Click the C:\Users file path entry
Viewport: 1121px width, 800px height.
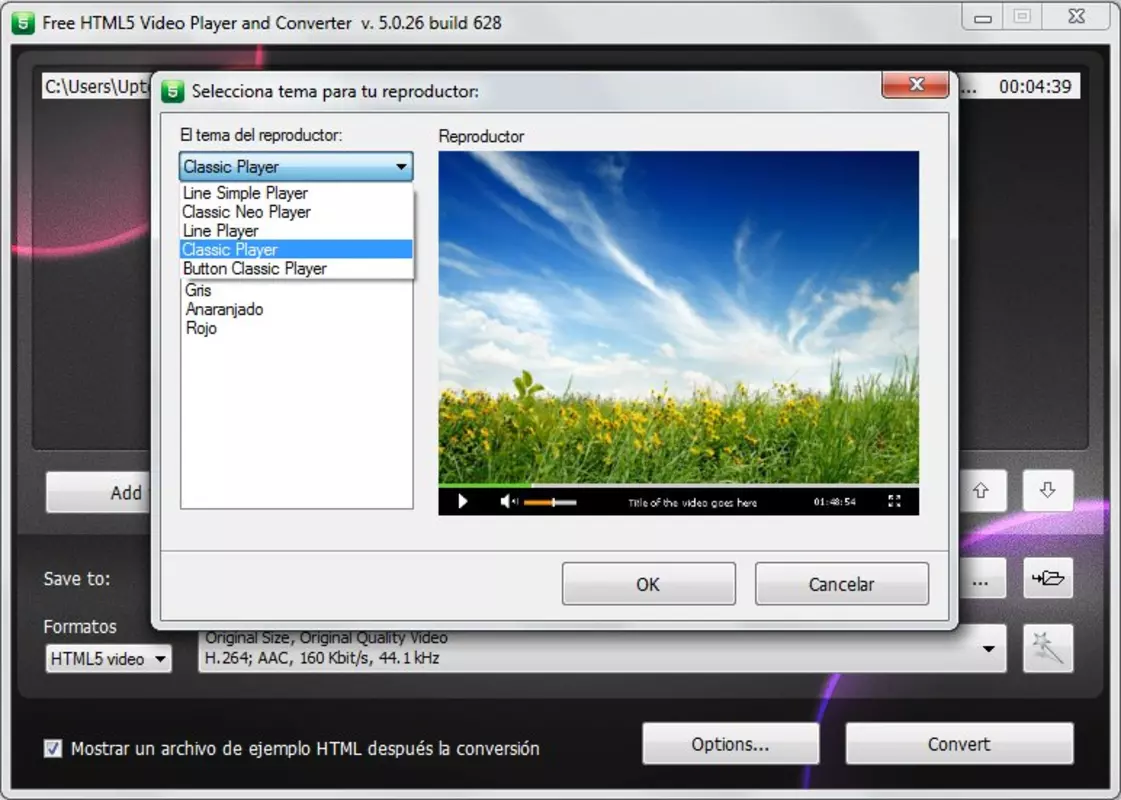click(96, 87)
